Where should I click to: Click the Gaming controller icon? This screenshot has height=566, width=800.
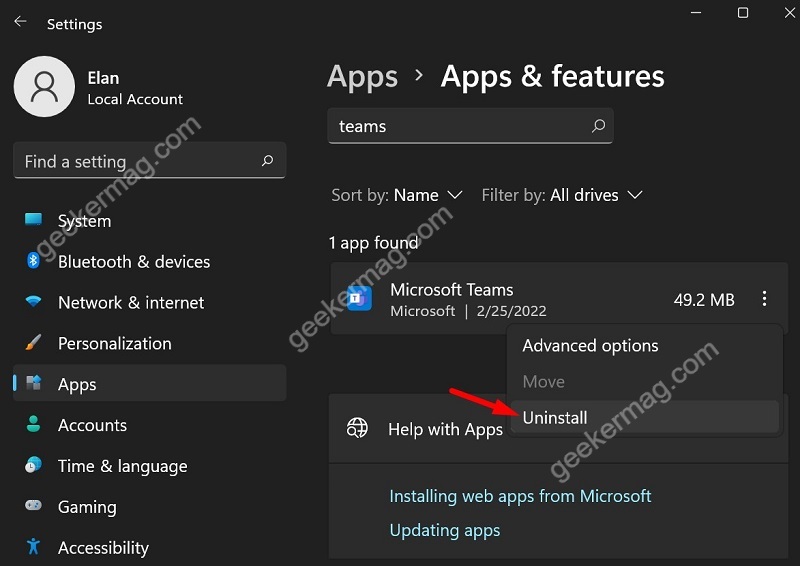click(34, 506)
